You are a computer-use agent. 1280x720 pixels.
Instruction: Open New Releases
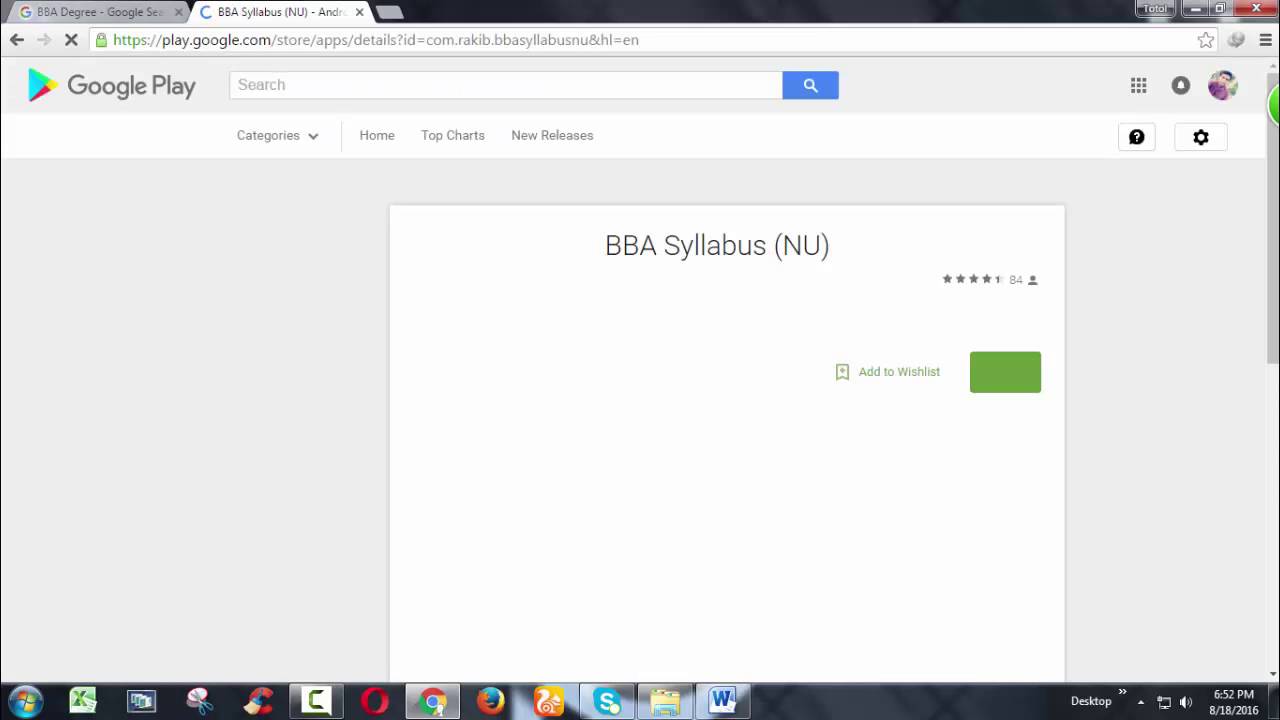552,135
